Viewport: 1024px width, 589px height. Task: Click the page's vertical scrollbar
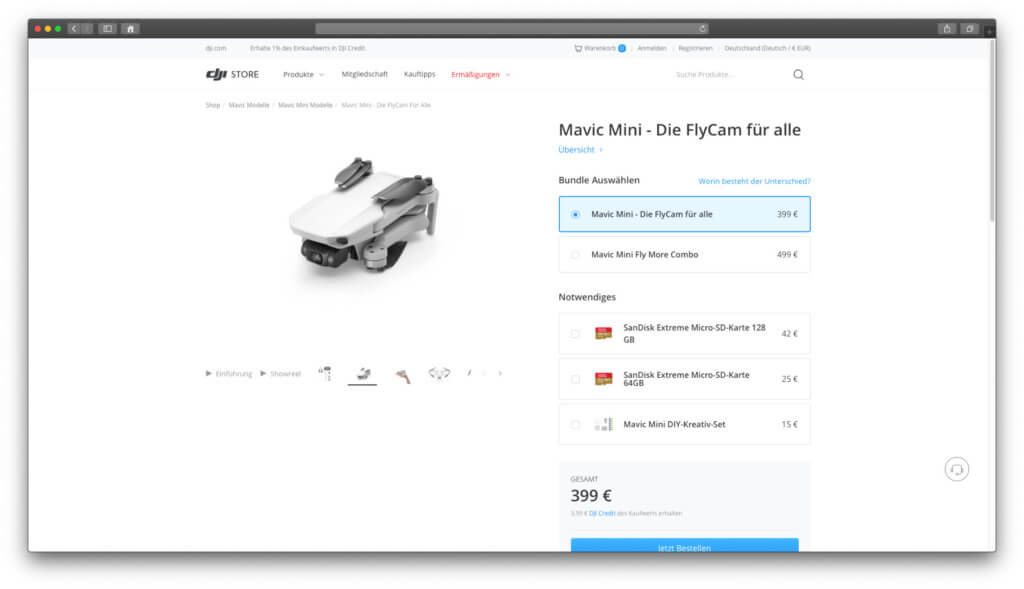click(992, 131)
